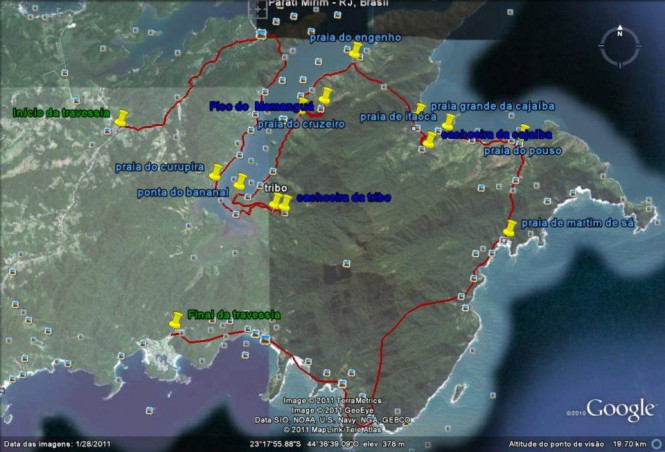665x452 pixels.
Task: Click the praia grande da cajaiba label
Action: tap(491, 105)
